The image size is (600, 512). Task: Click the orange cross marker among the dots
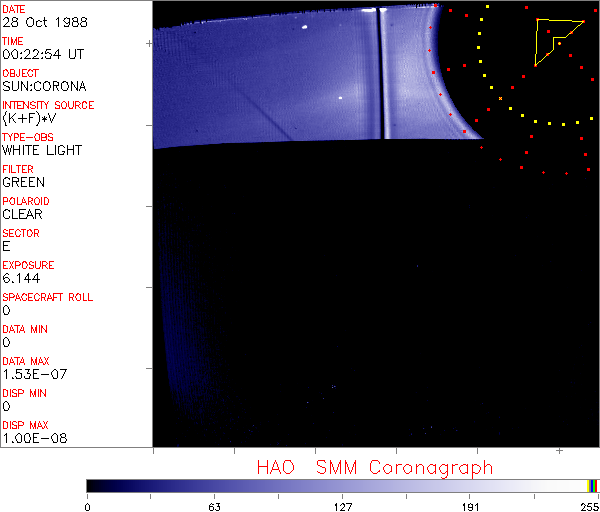(500, 98)
